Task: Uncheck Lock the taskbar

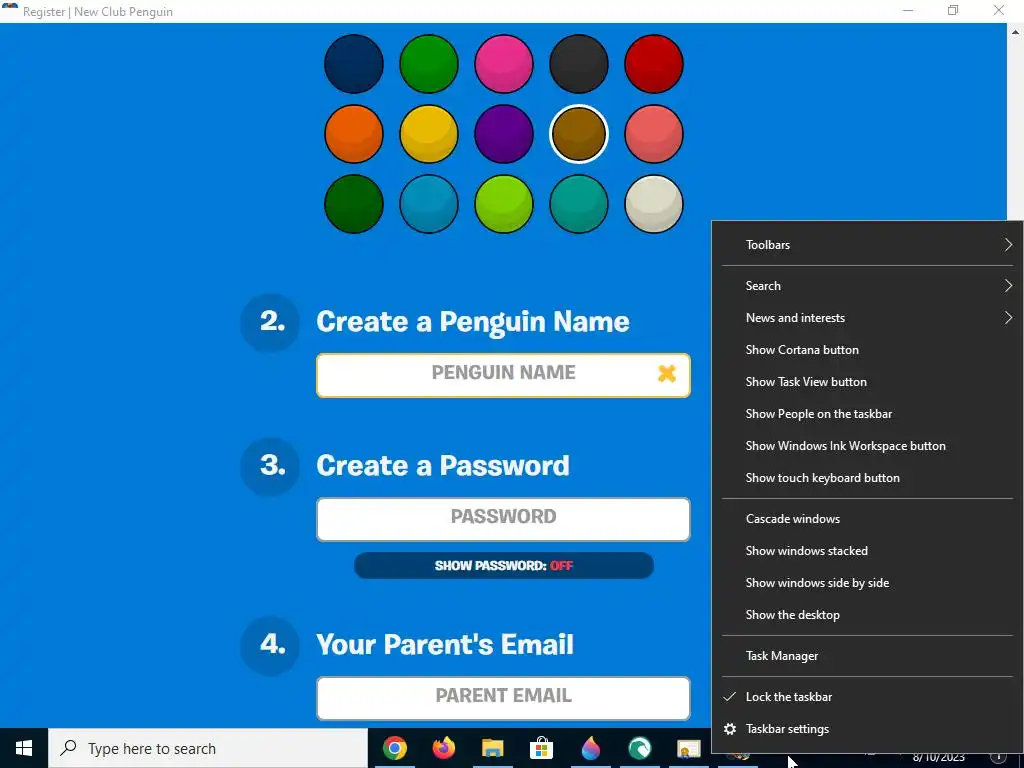Action: 867,697
